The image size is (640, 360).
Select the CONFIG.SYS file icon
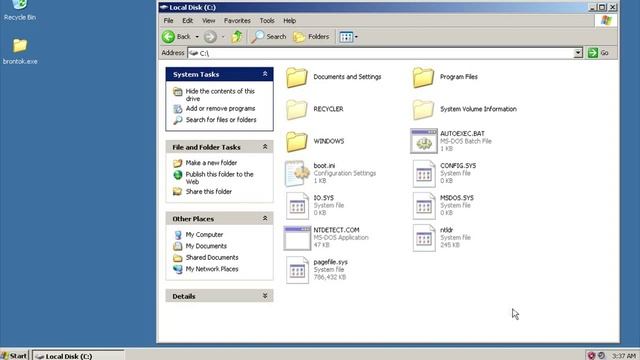(x=424, y=173)
